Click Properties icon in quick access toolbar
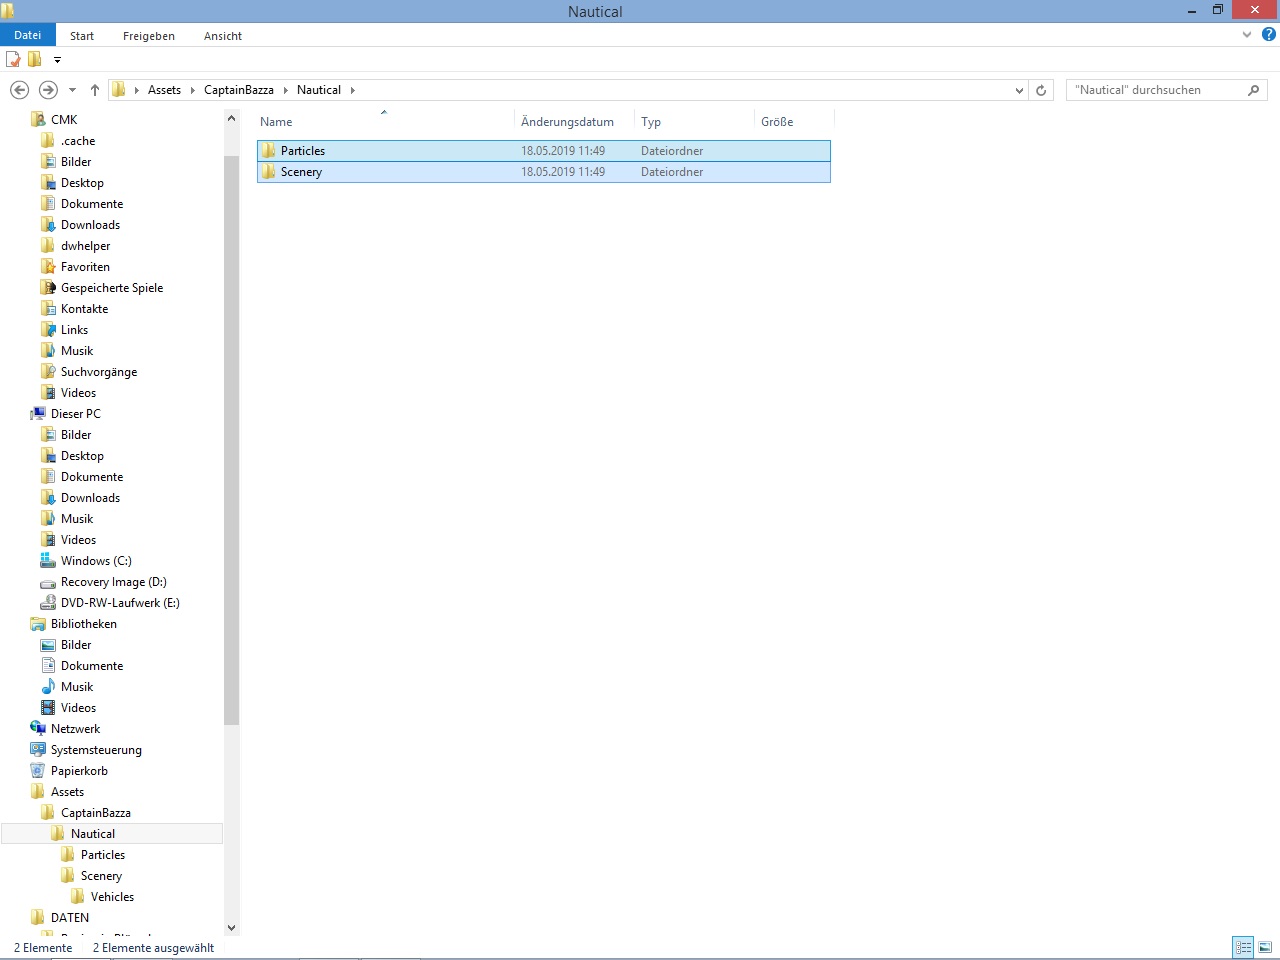This screenshot has width=1280, height=960. click(14, 60)
